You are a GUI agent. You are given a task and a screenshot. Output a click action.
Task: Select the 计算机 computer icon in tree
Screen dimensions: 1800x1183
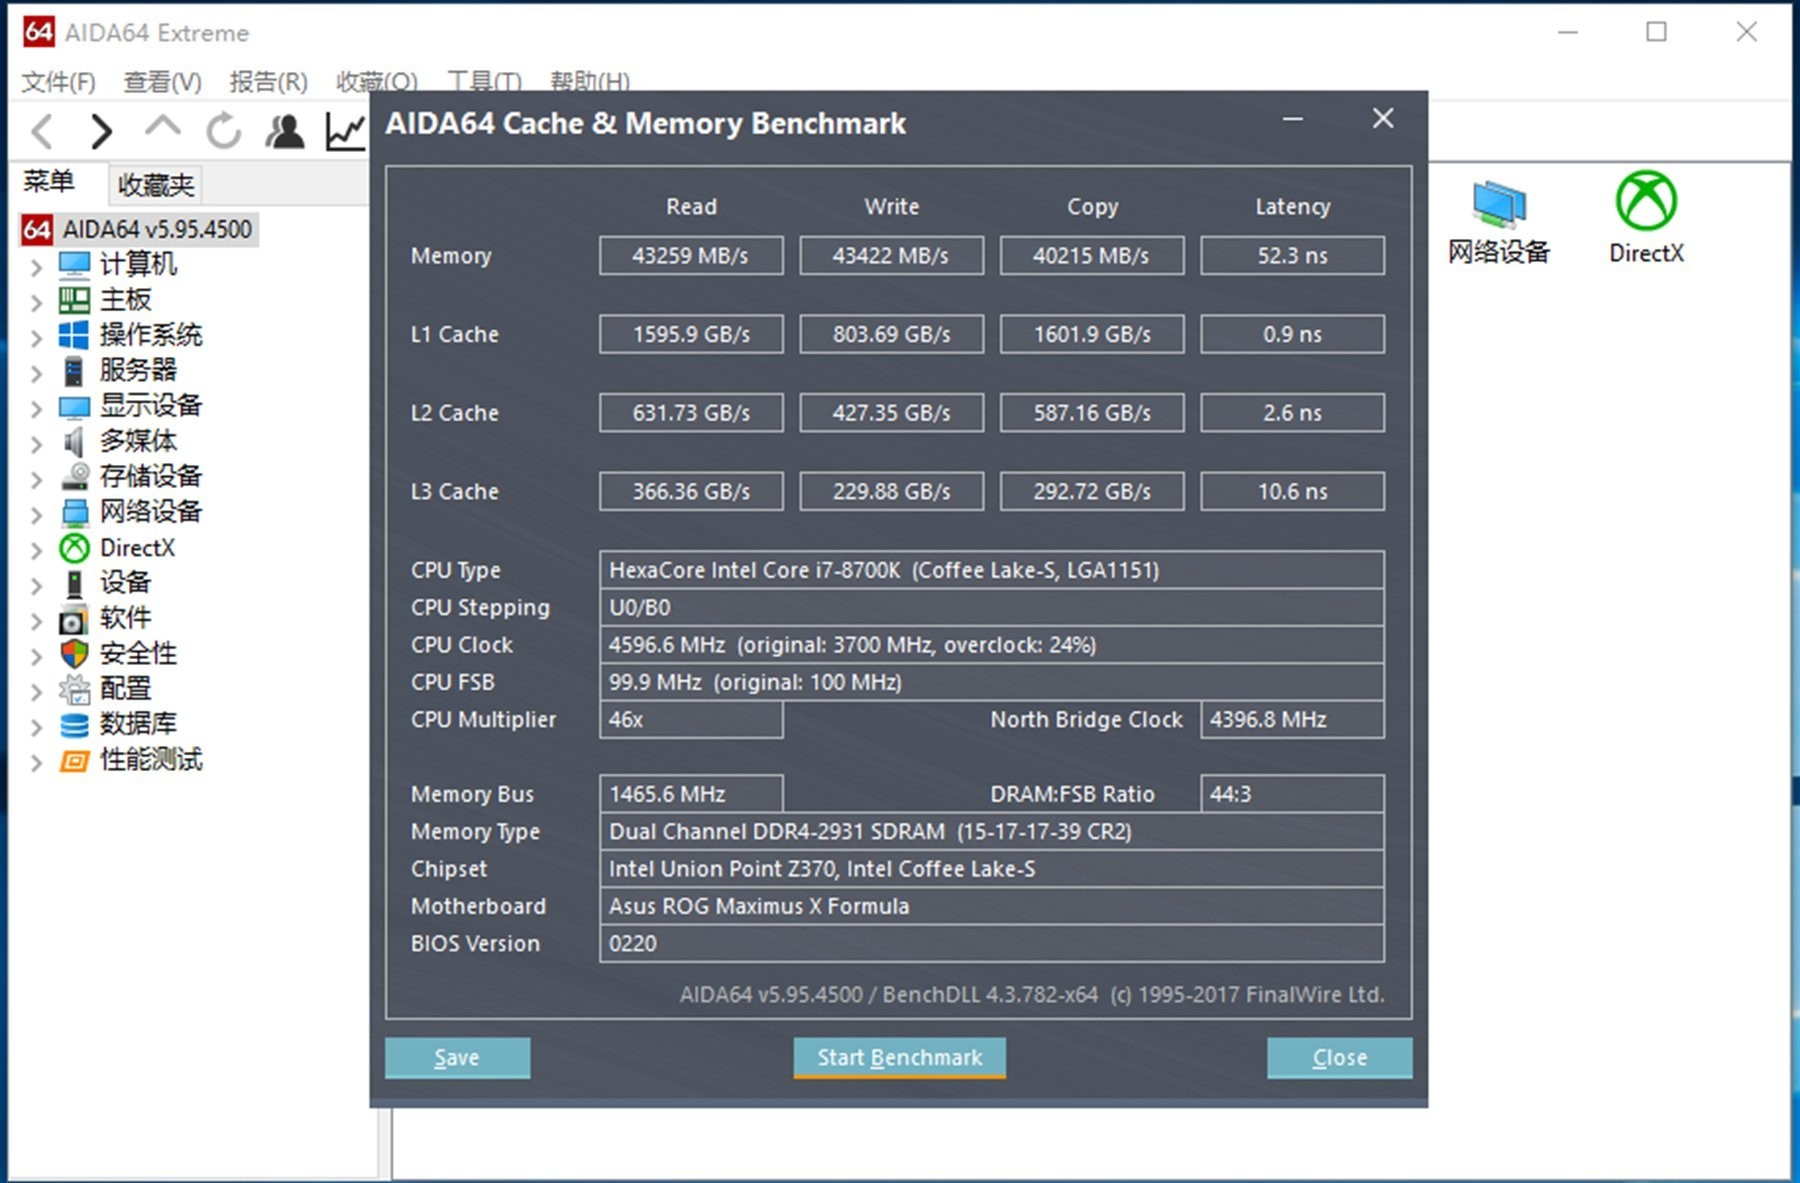click(74, 265)
